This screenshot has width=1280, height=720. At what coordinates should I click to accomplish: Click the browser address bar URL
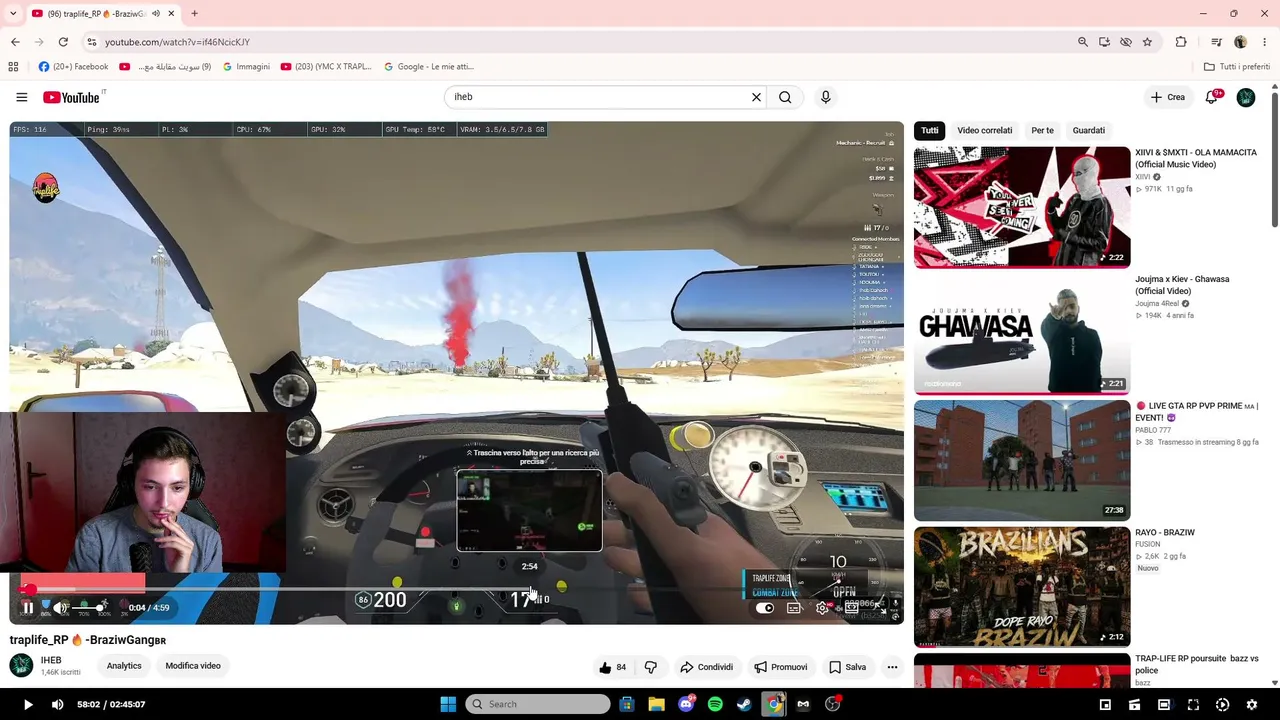177,42
